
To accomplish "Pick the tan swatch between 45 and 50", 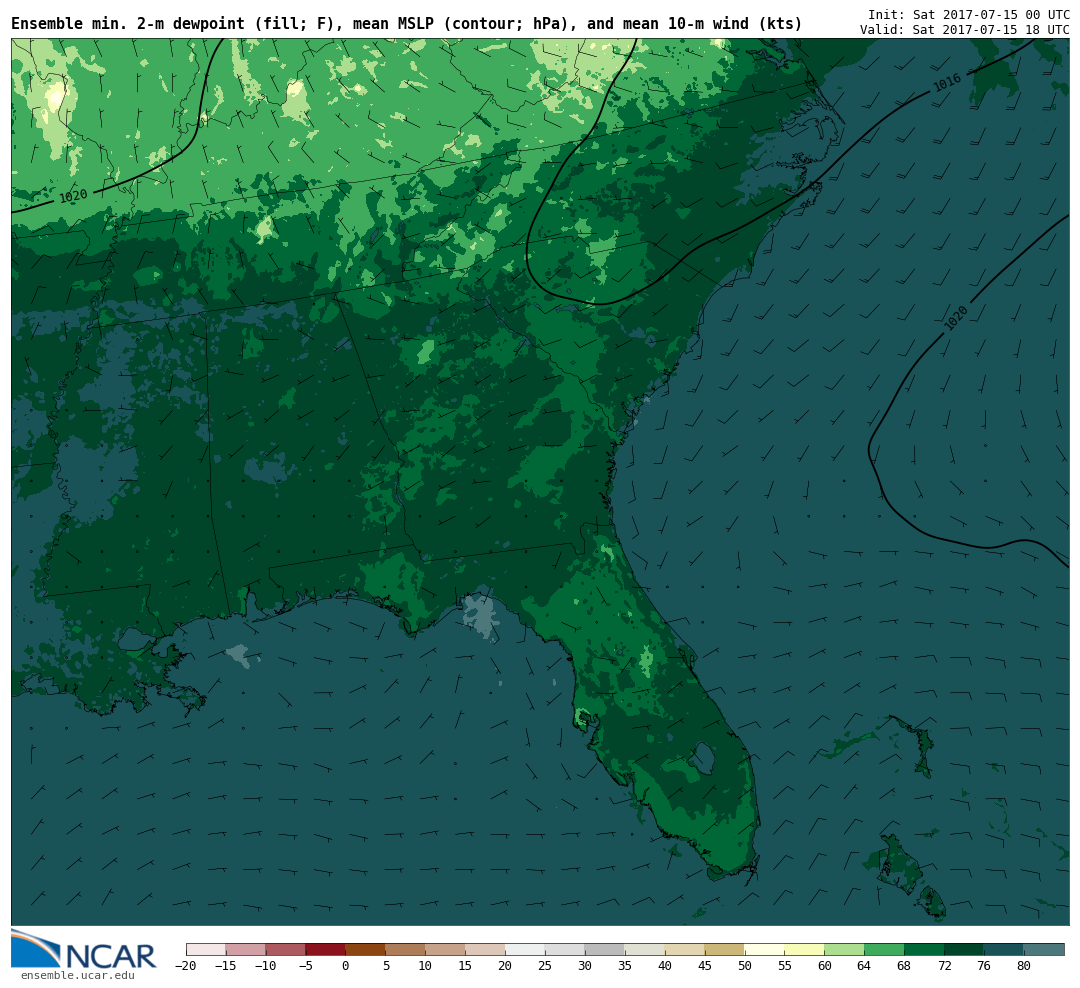I will click(x=725, y=949).
